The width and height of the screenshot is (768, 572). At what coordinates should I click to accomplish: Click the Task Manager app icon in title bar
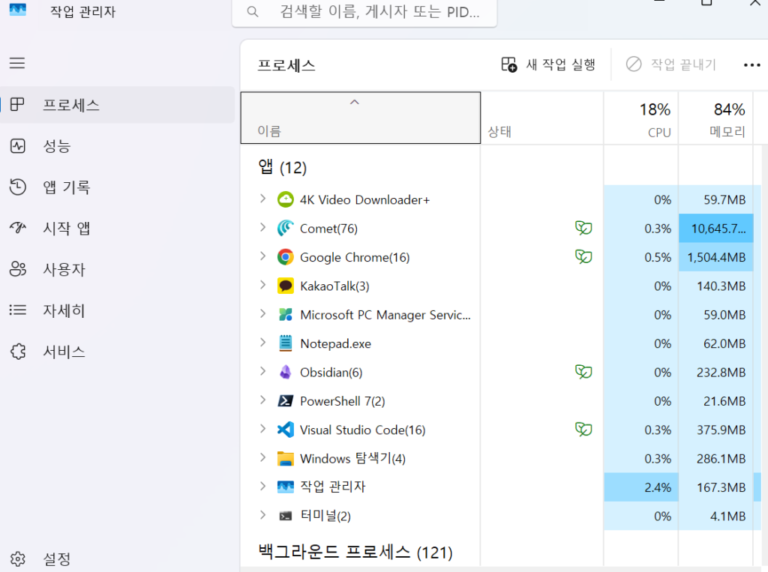click(x=18, y=9)
